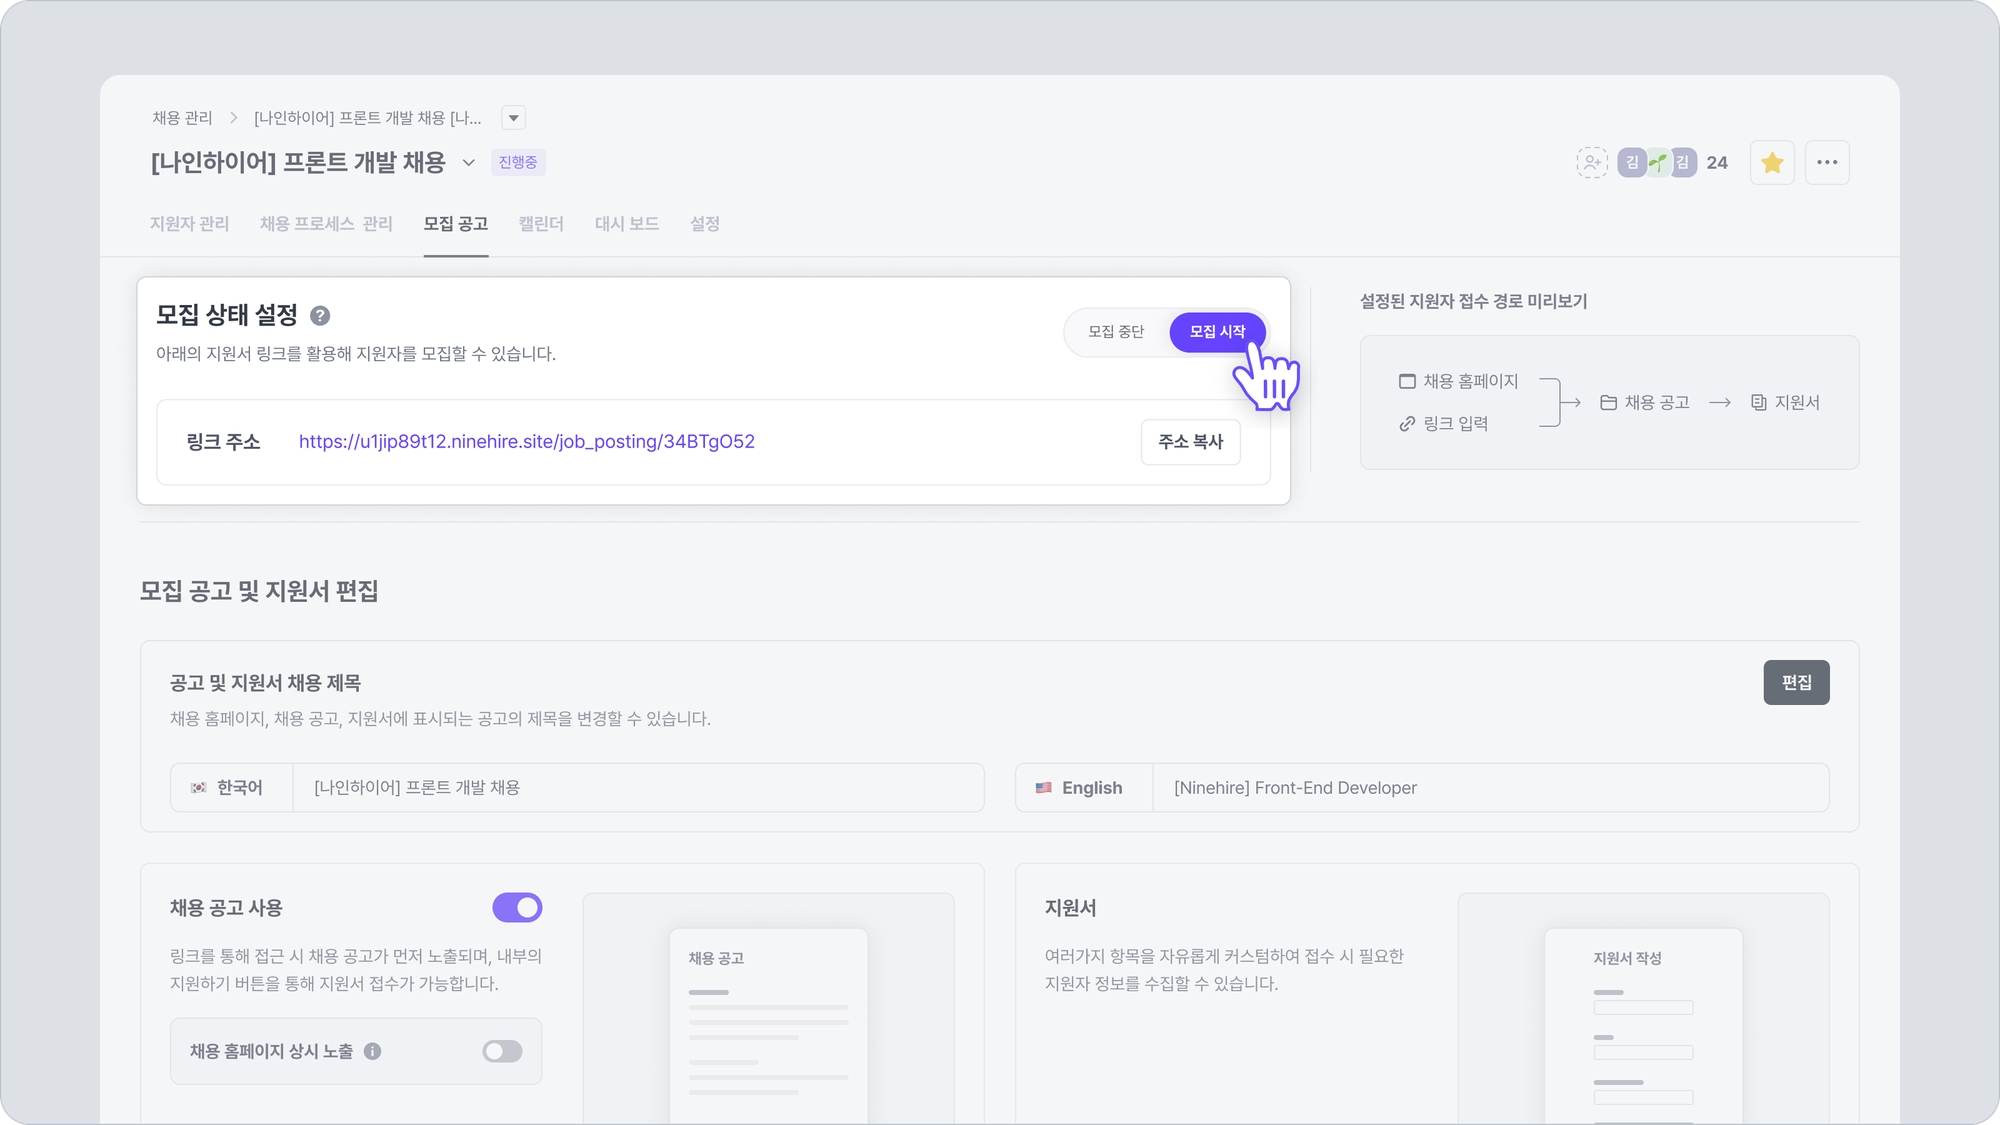Click 채용 관리 breadcrumb link
Viewport: 2000px width, 1125px height.
(x=182, y=118)
